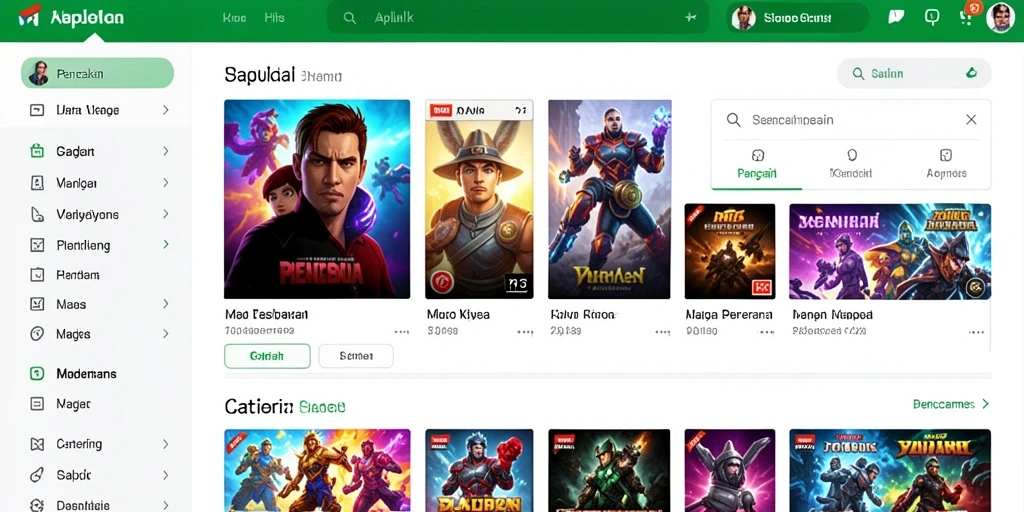The image size is (1024, 512).
Task: Click the sparkle icon in top search bar
Action: [x=690, y=18]
